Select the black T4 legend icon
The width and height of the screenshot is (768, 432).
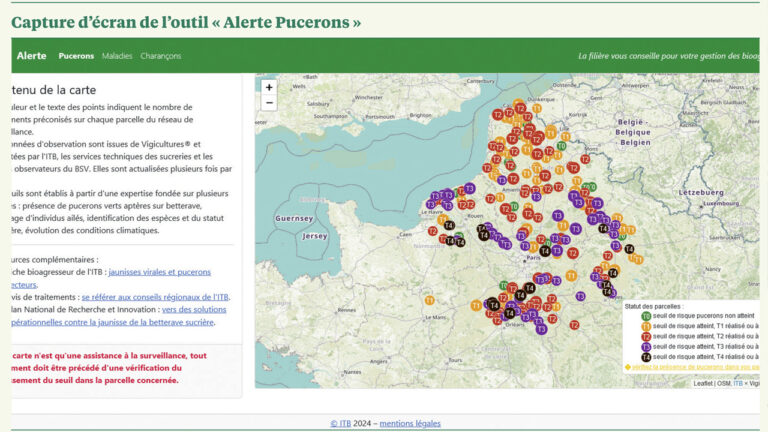(646, 357)
